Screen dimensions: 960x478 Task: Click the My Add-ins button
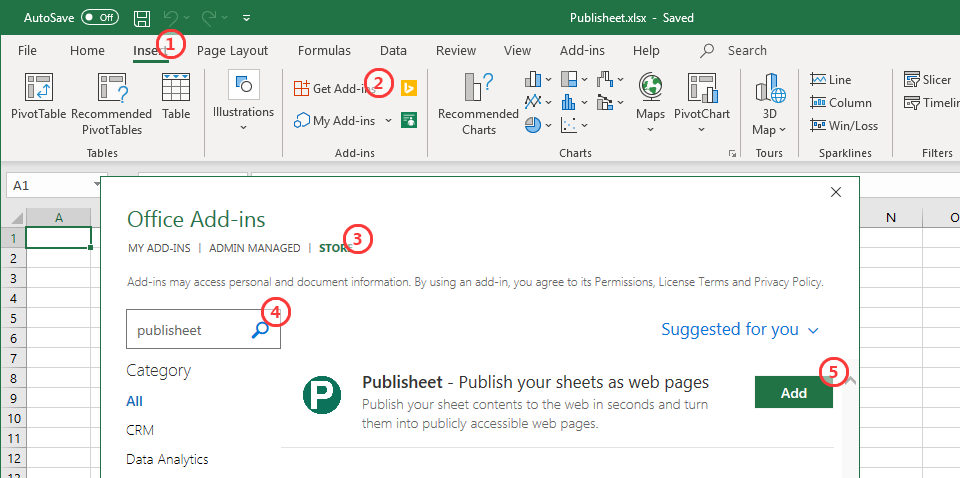(x=335, y=121)
